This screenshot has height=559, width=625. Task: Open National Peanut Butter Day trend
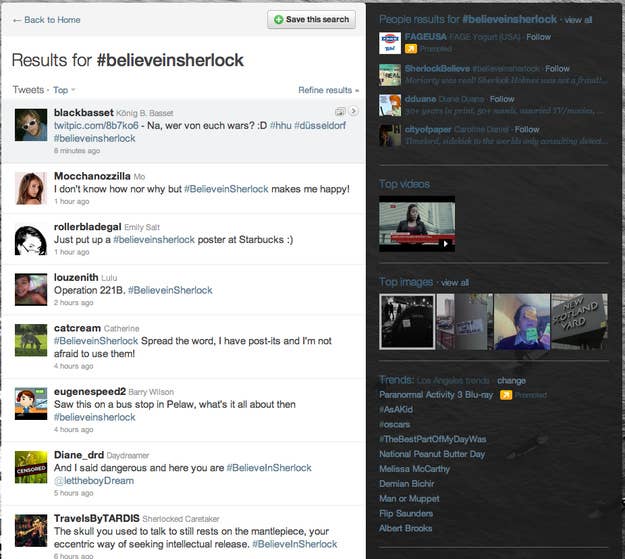[432, 454]
